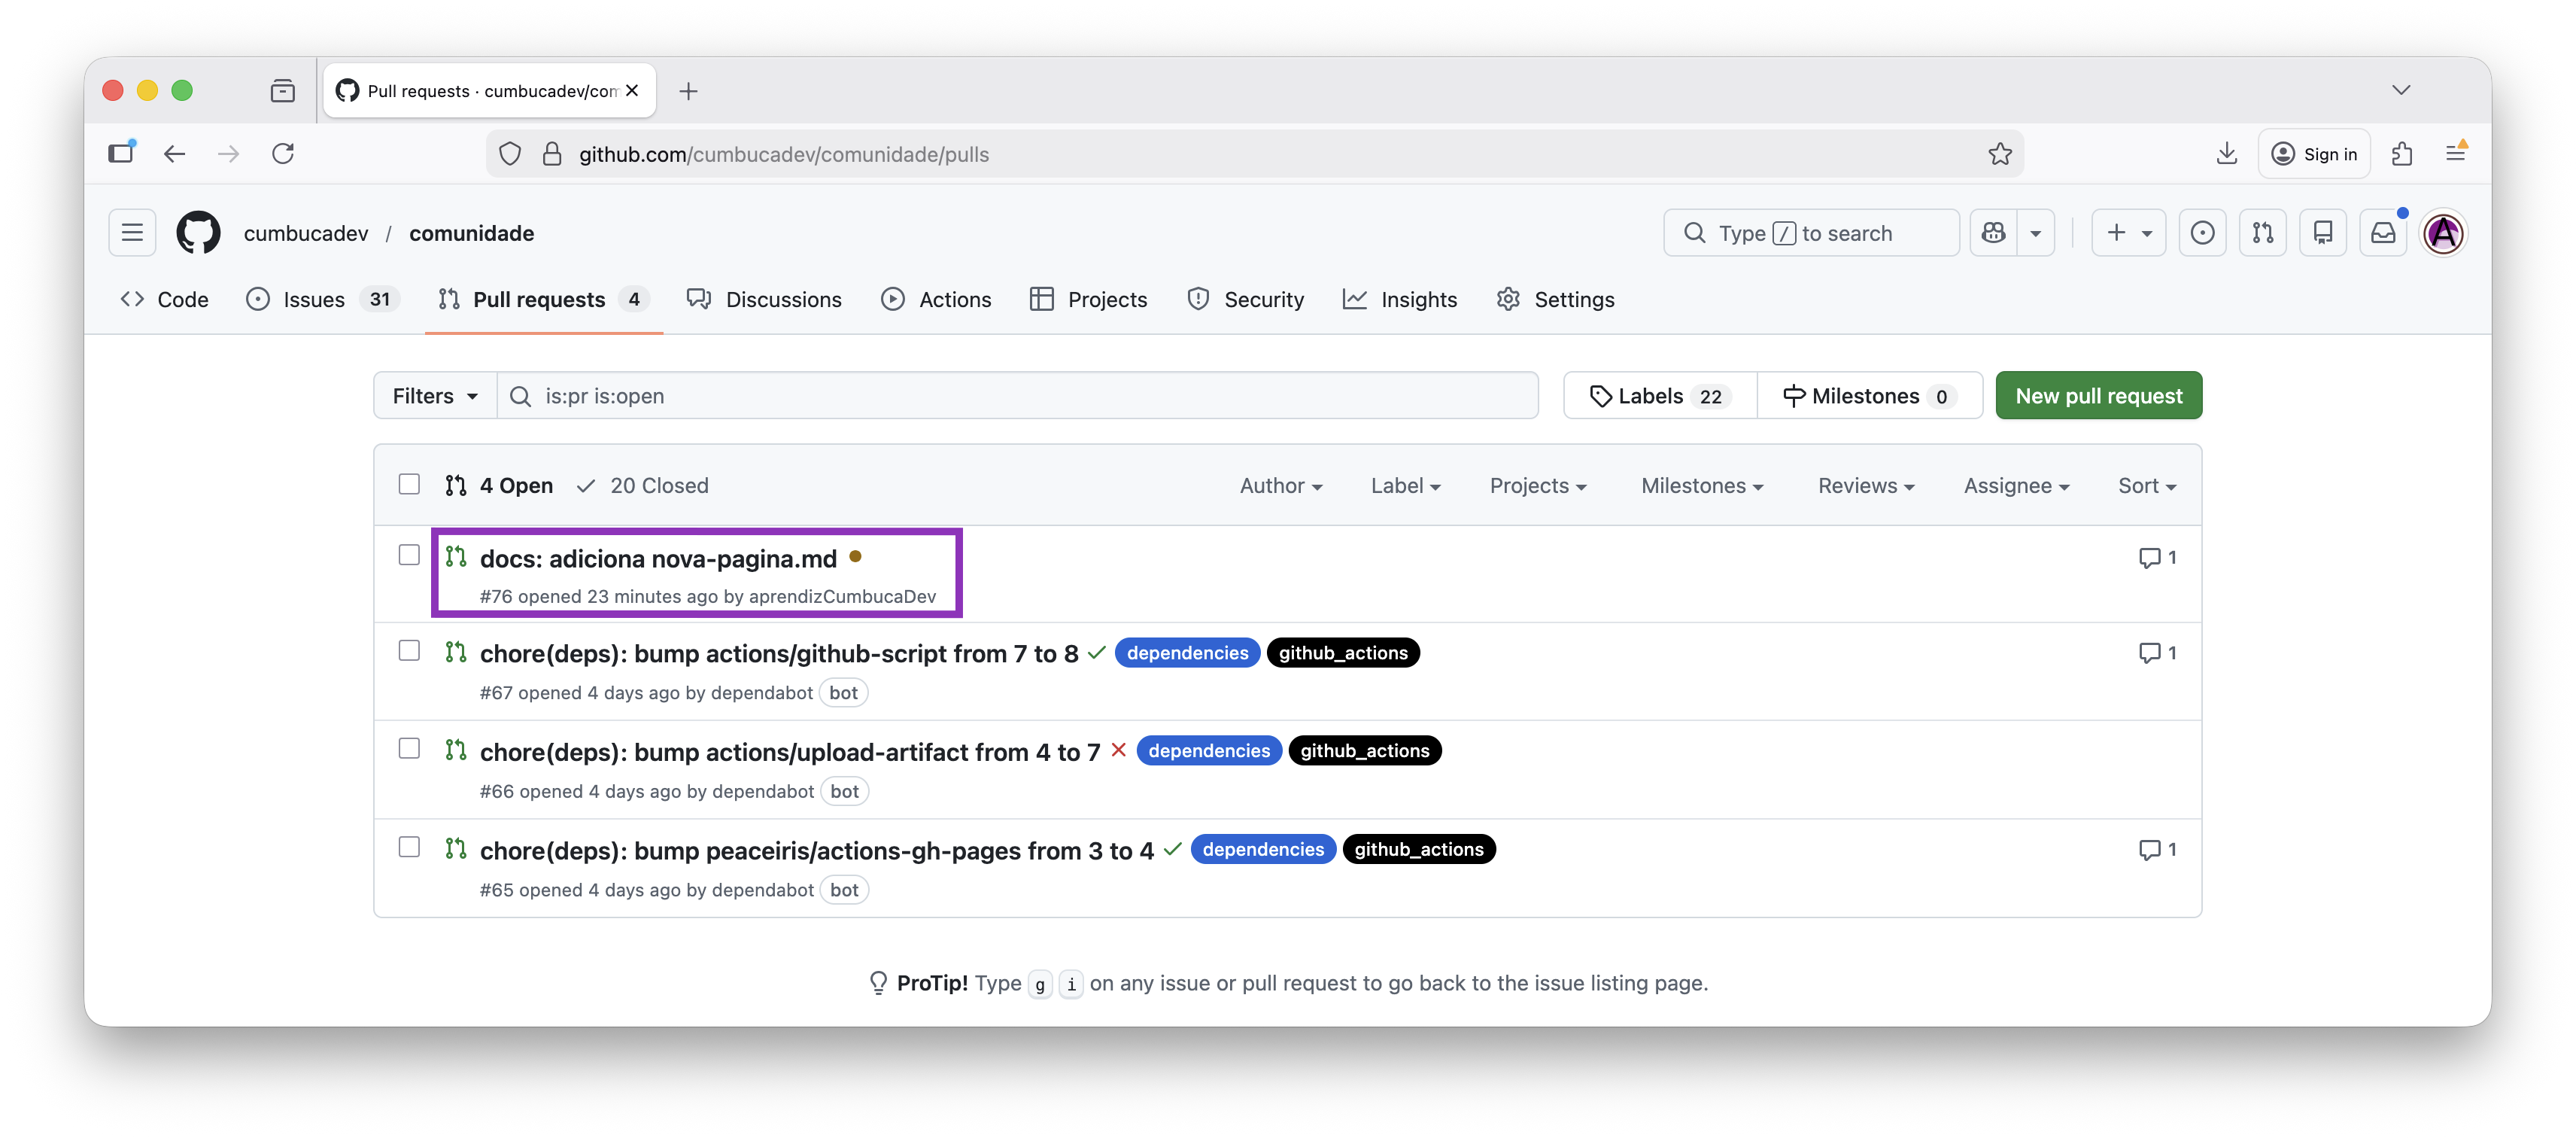
Task: Open the Labels 22 button
Action: [x=1660, y=396]
